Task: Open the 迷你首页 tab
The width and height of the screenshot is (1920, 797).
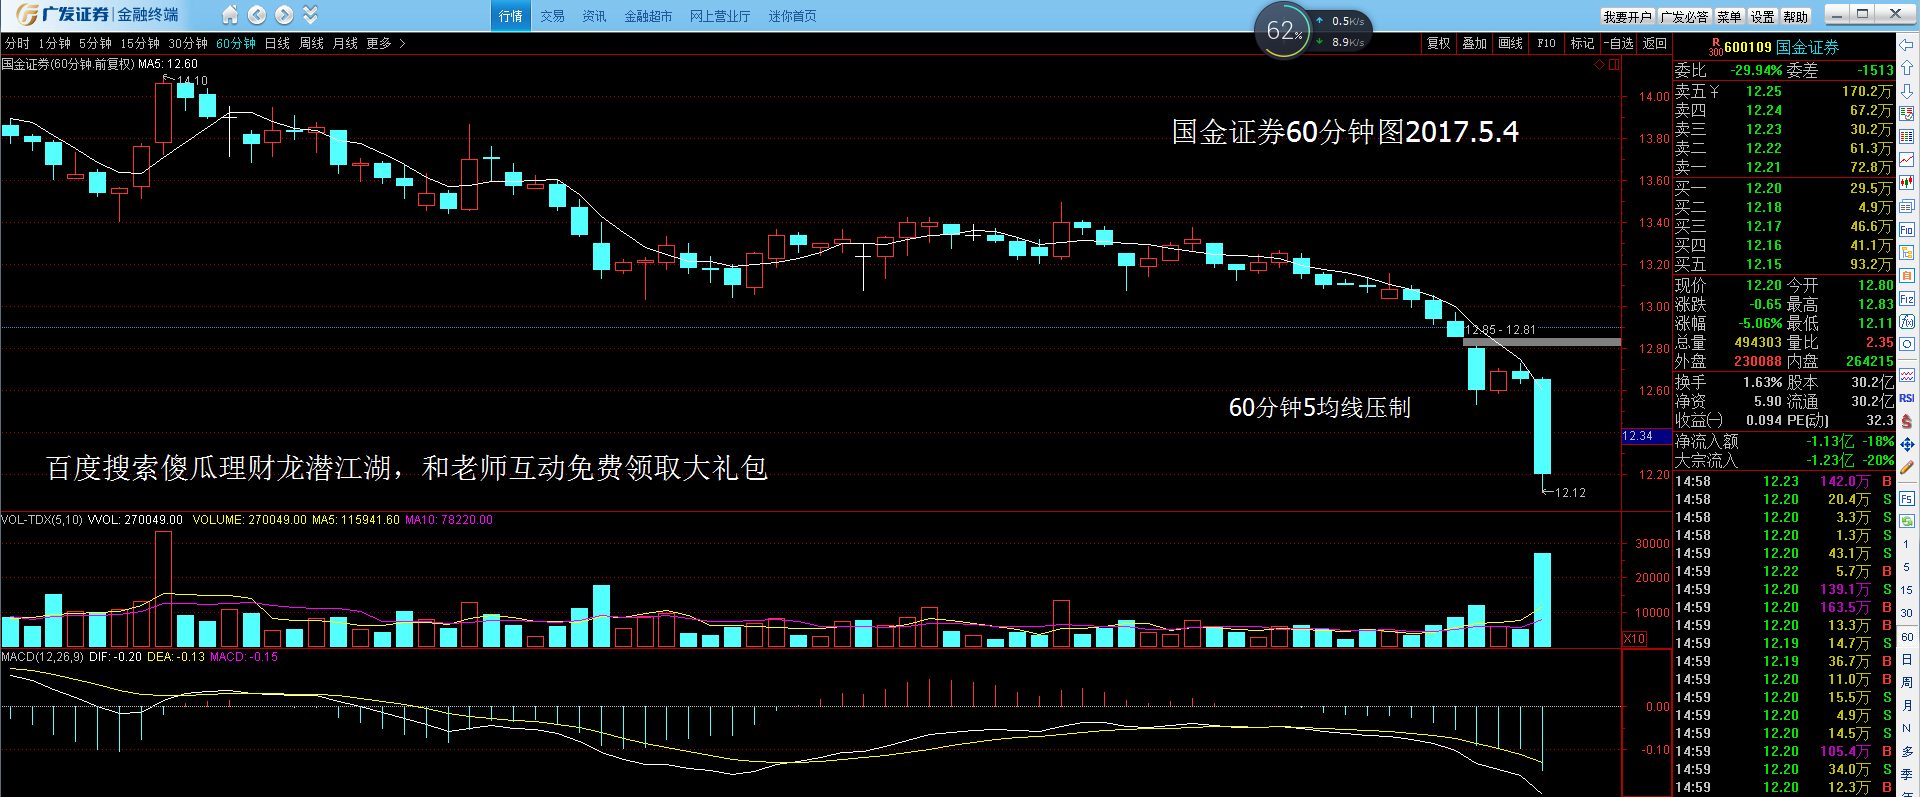Action: click(x=792, y=16)
